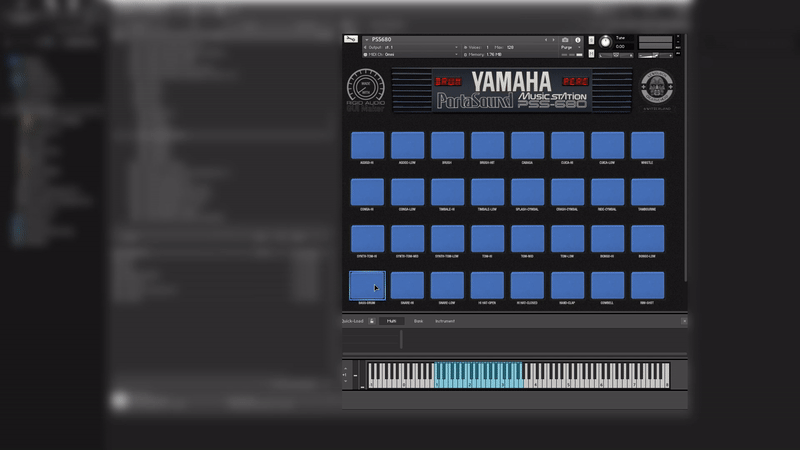This screenshot has width=800, height=450.
Task: Play the Ride-Cymbal pad
Action: pyautogui.click(x=607, y=192)
